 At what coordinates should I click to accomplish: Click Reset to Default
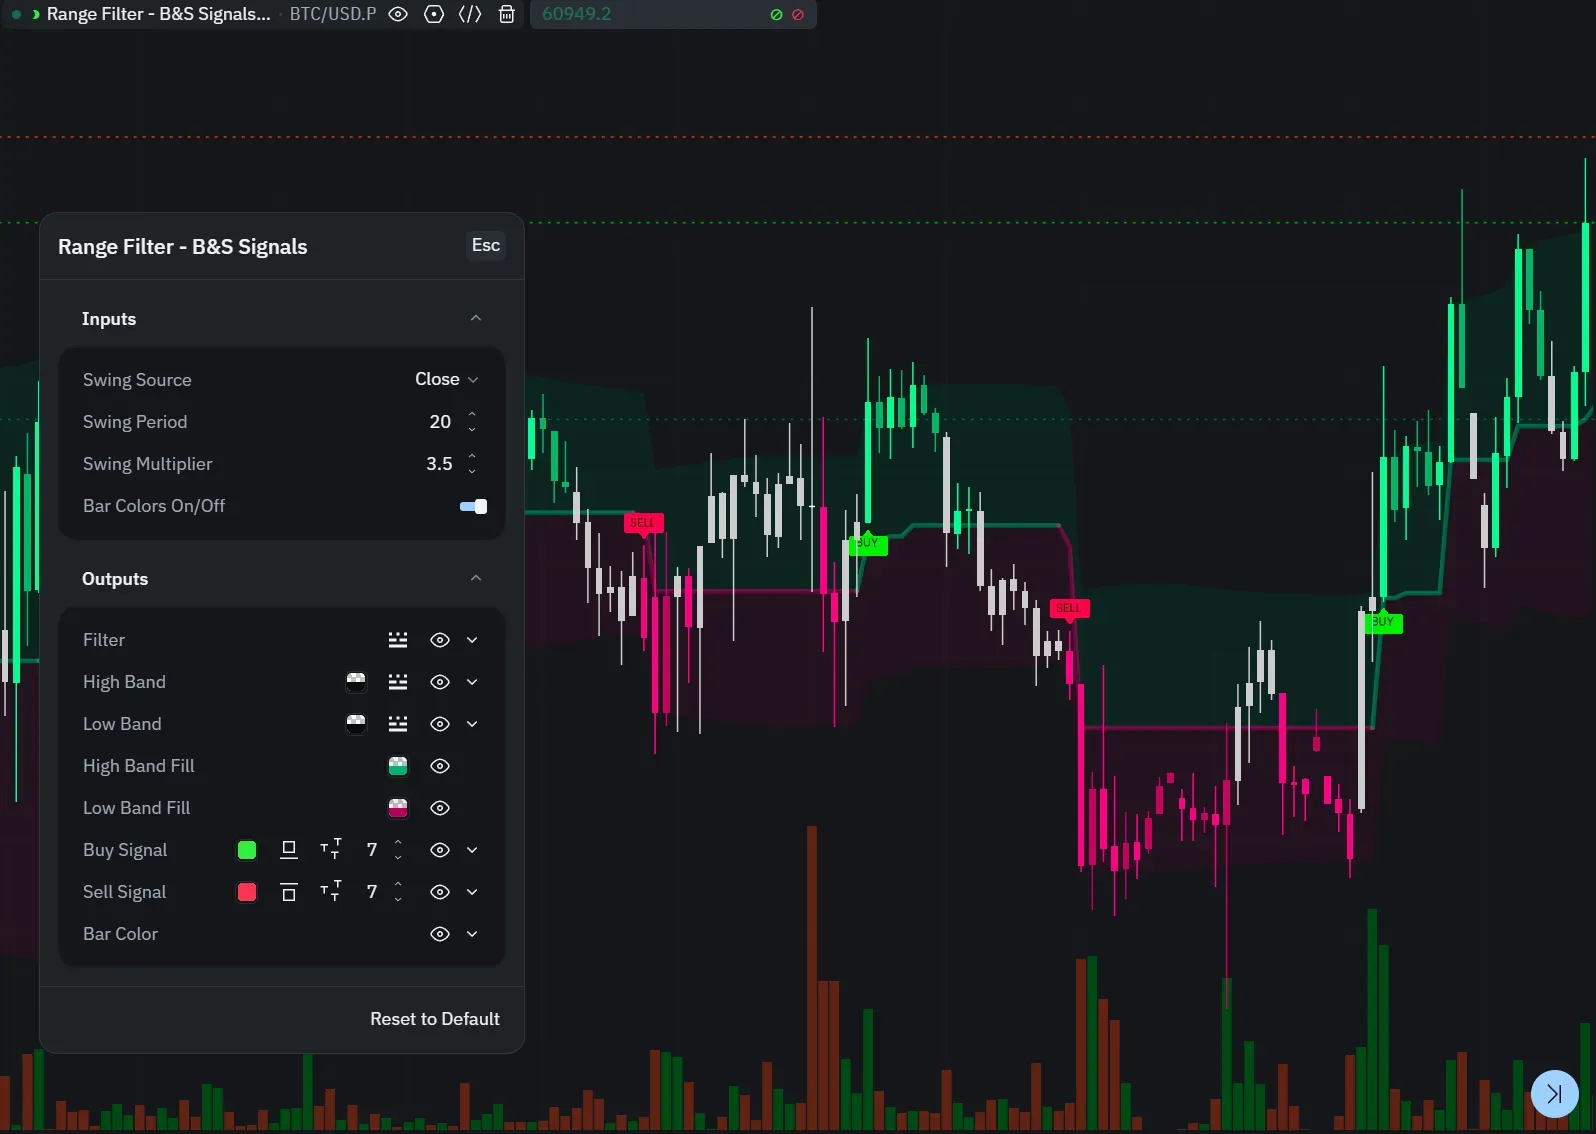point(435,1019)
